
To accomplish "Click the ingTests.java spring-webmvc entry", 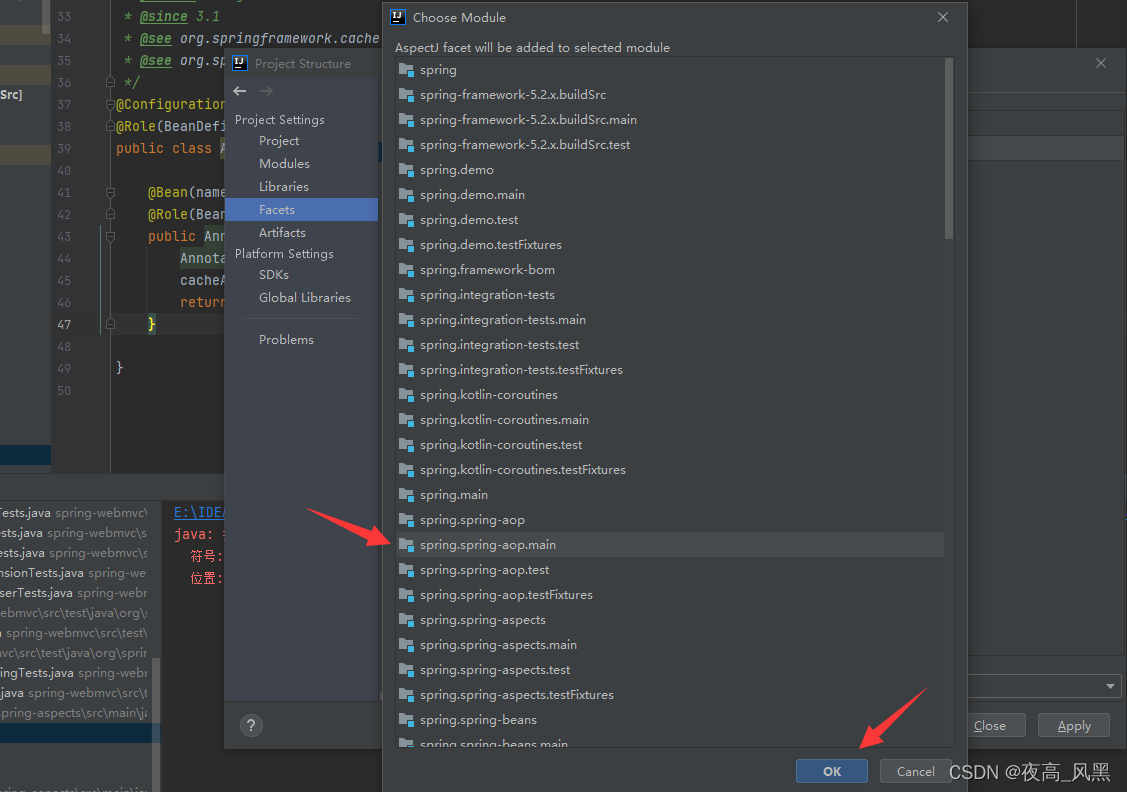I will tap(73, 673).
